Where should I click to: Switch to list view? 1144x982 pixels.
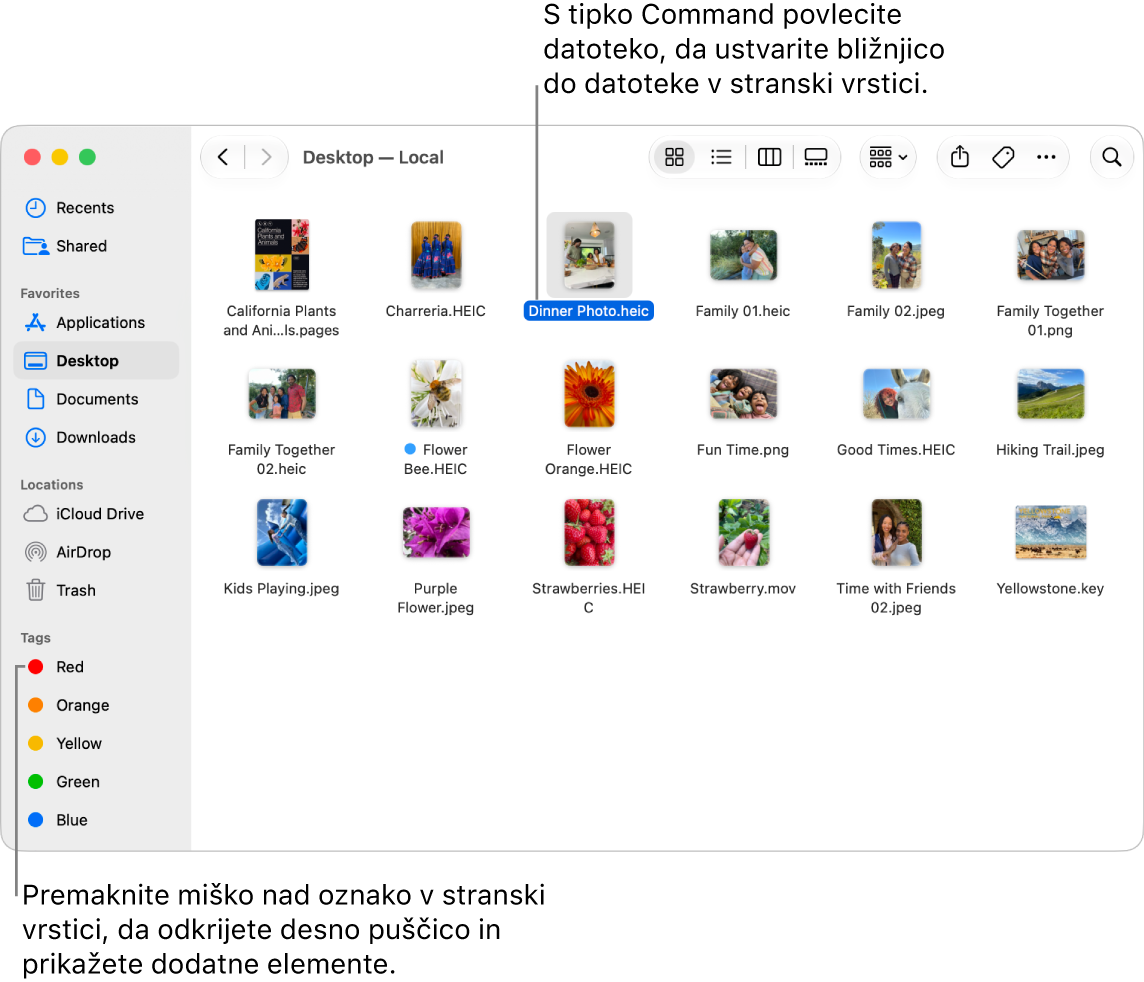pos(721,157)
